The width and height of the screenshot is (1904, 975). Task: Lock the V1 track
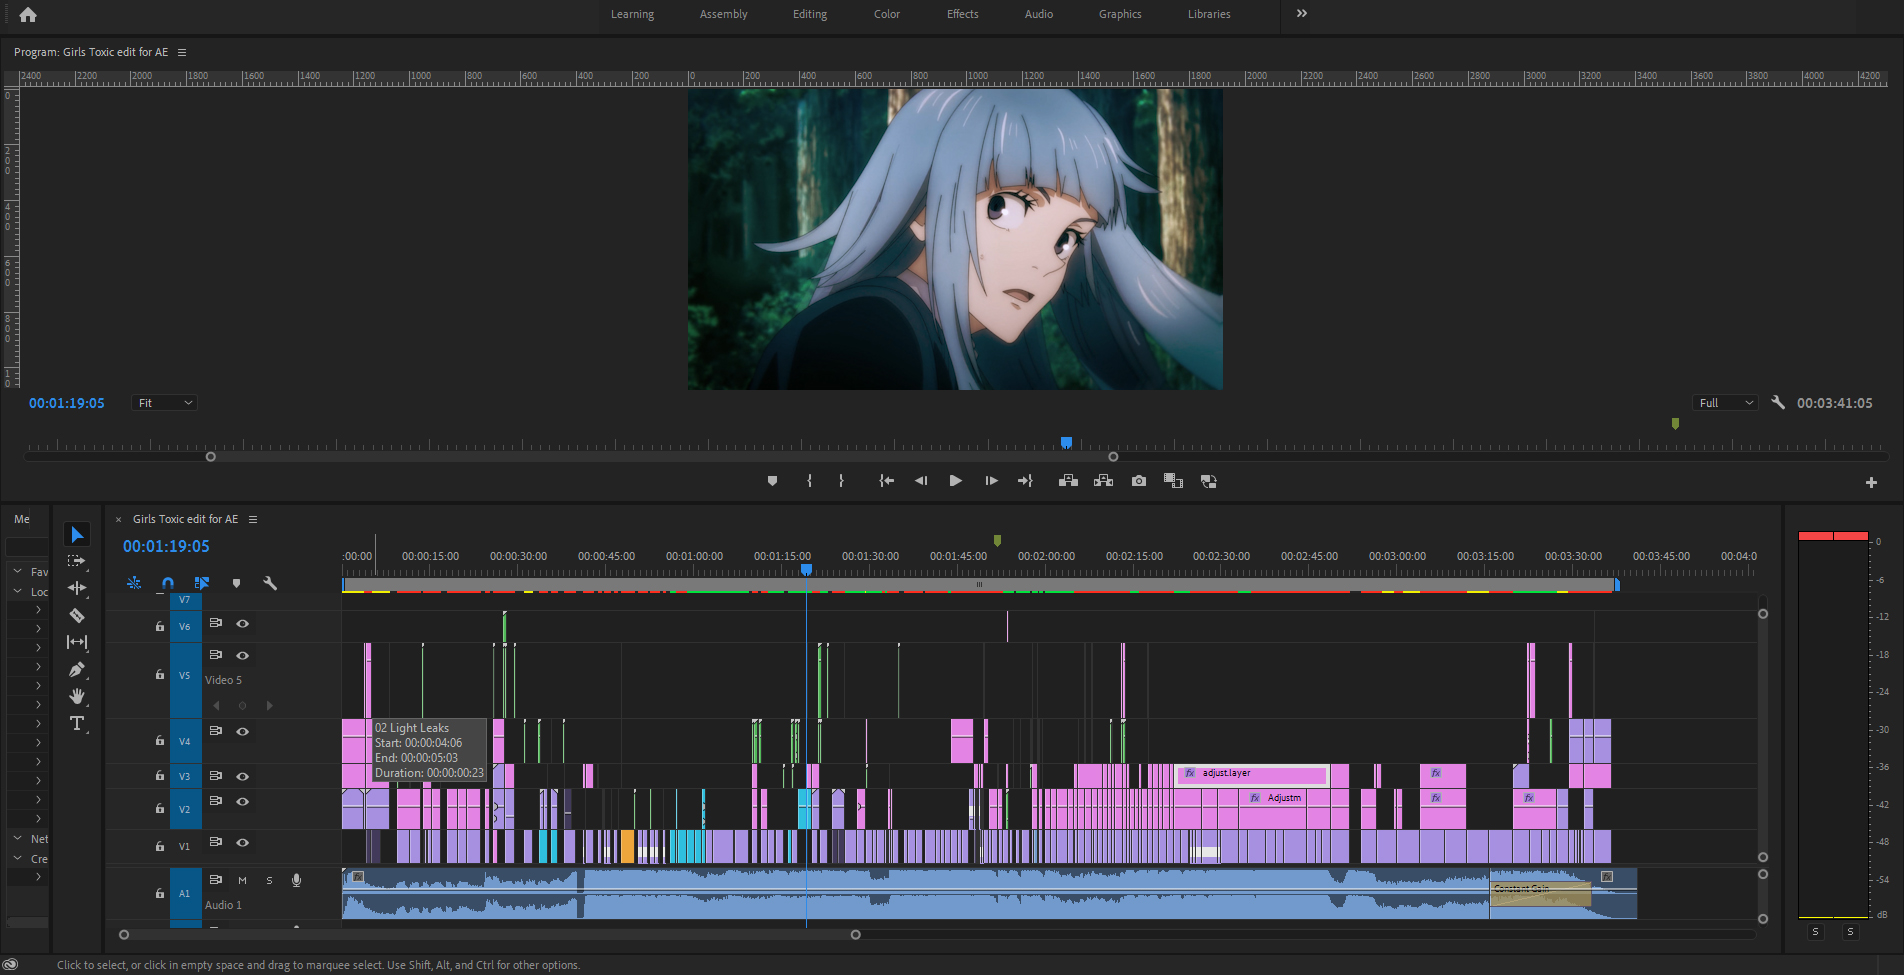159,846
